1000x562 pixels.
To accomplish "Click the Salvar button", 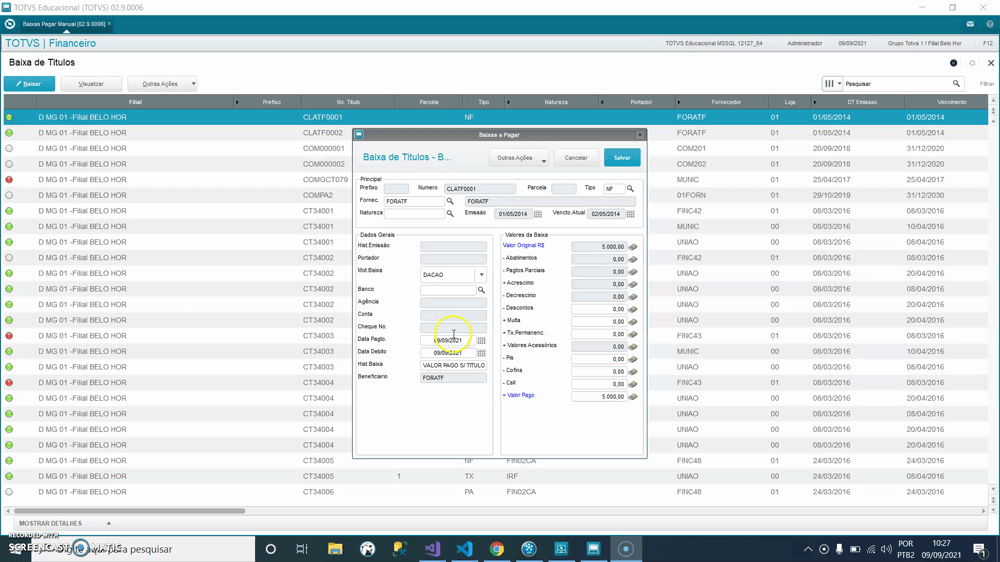I will click(x=622, y=158).
